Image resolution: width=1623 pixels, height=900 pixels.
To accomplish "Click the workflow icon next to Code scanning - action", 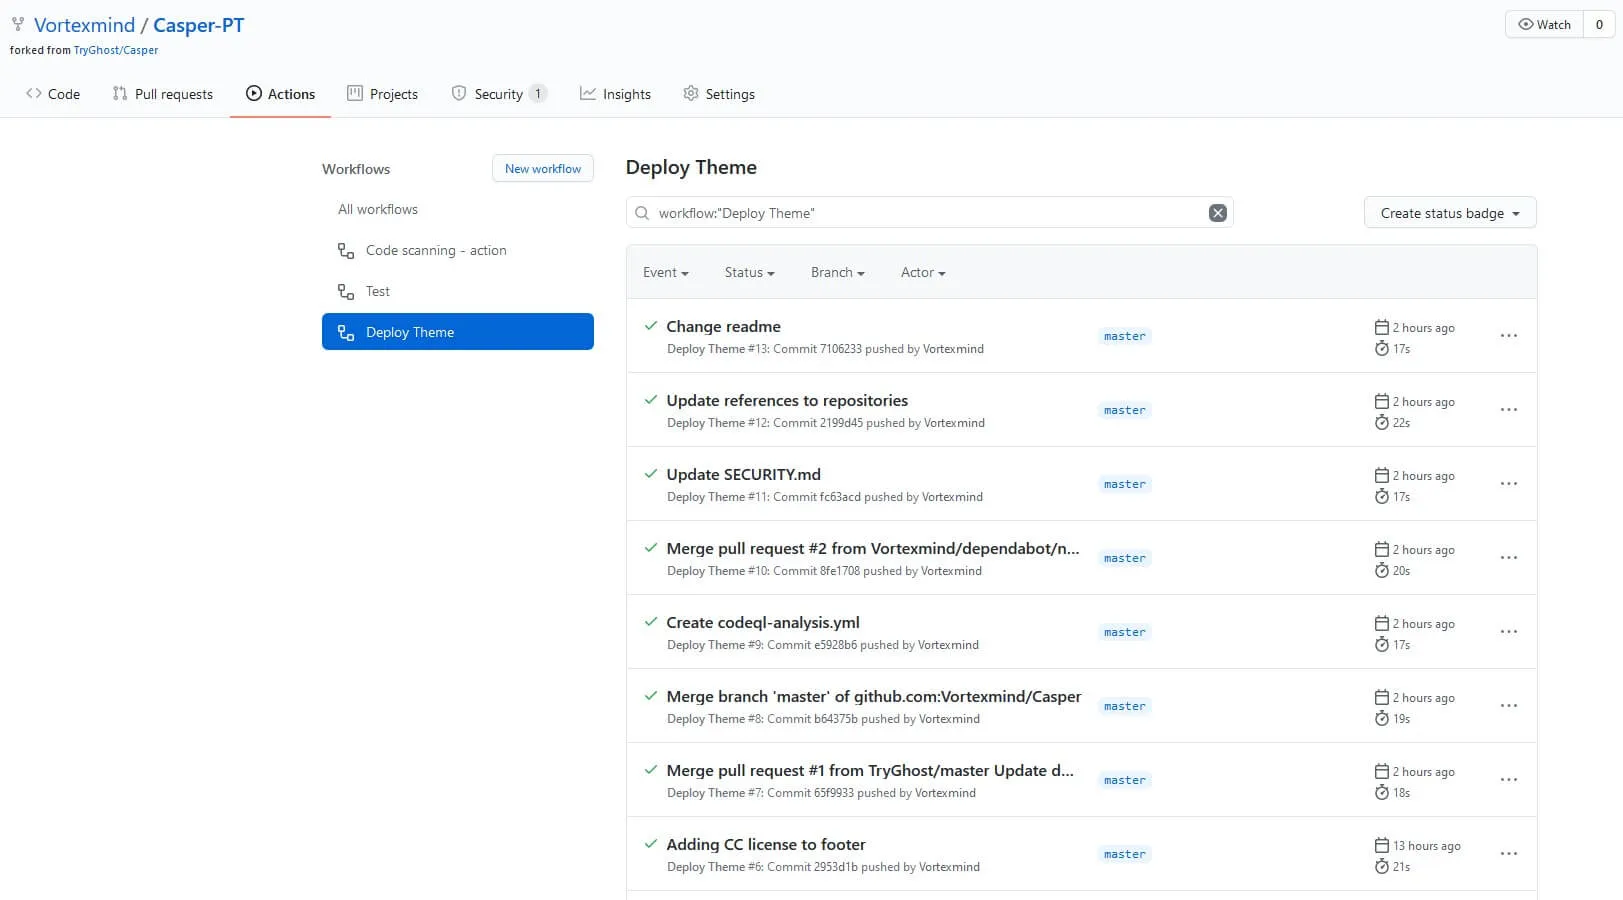I will pyautogui.click(x=346, y=251).
